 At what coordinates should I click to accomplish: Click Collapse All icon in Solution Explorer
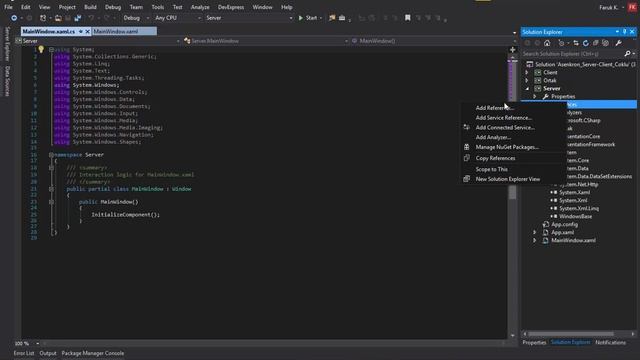coord(596,43)
